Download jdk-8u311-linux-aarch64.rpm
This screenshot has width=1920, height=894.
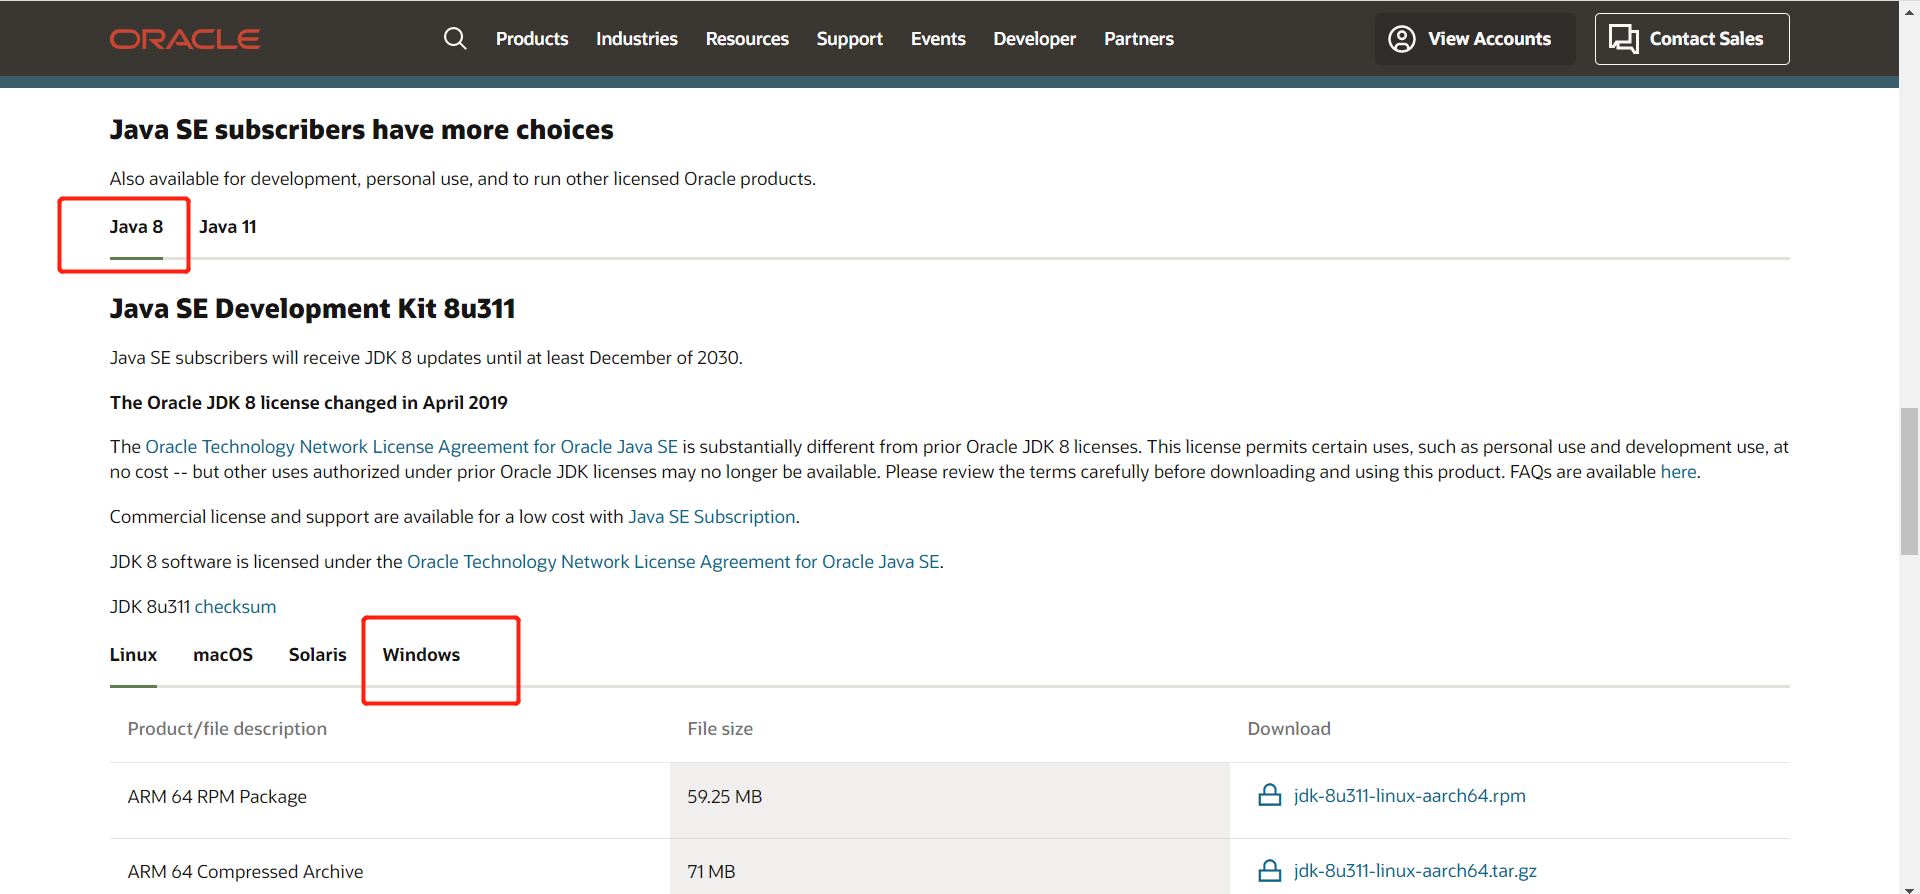1410,796
